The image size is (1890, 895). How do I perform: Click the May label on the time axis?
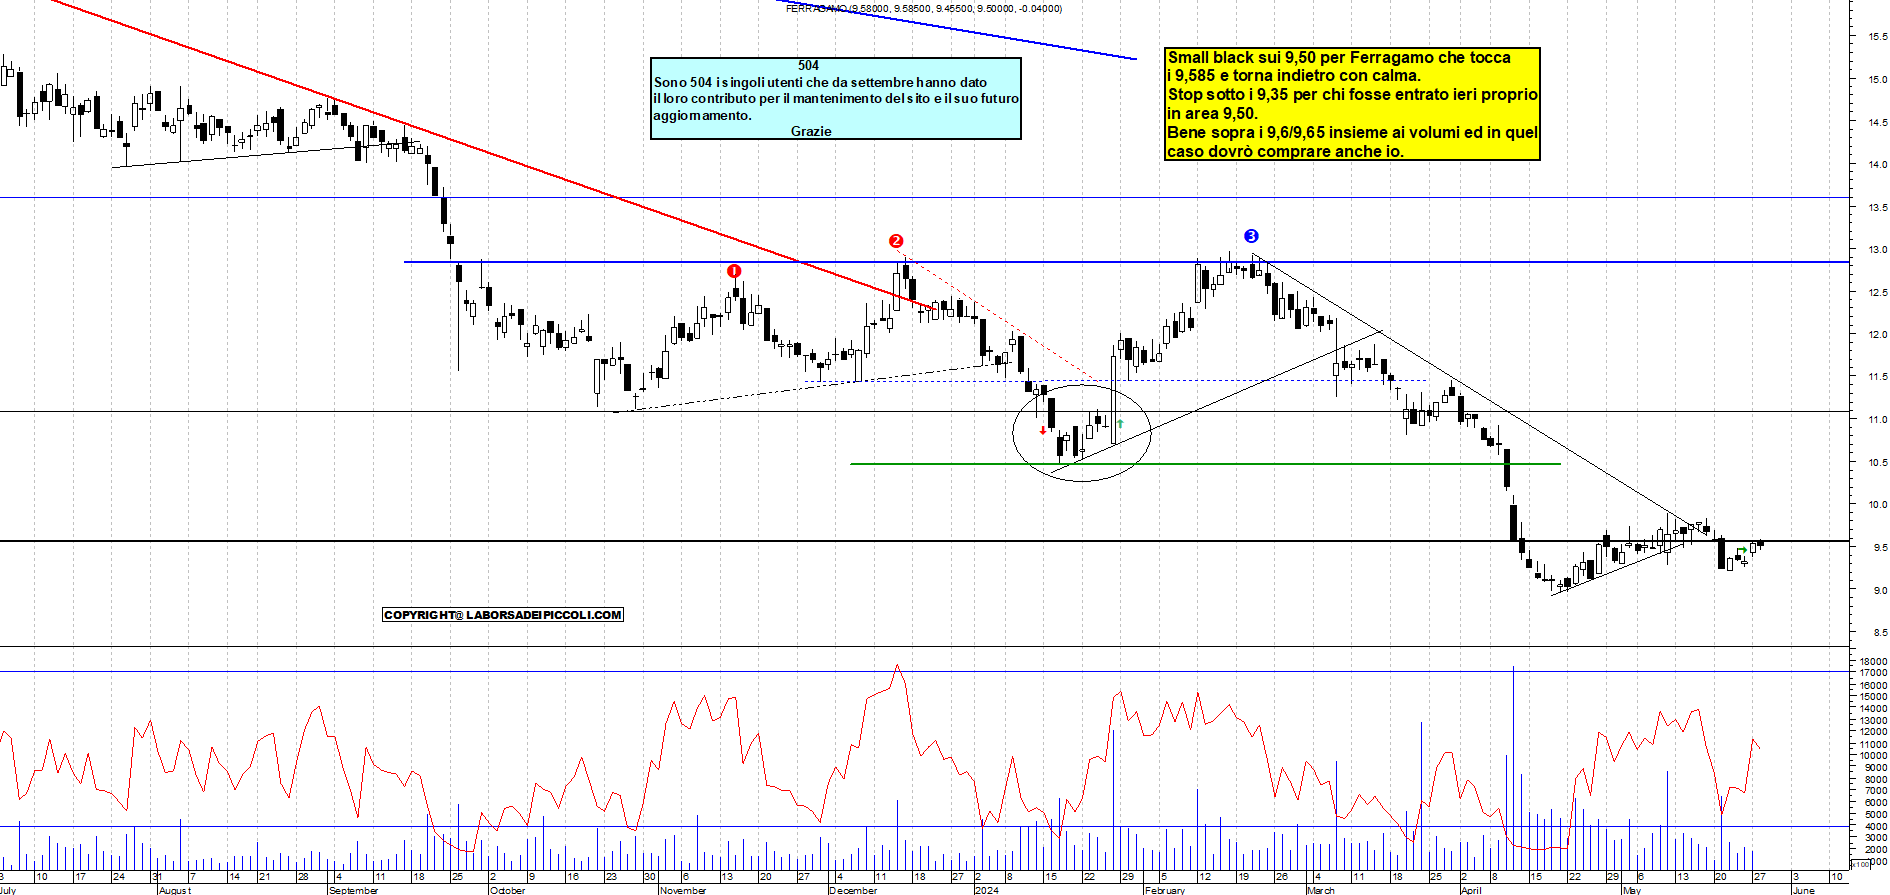click(1632, 889)
